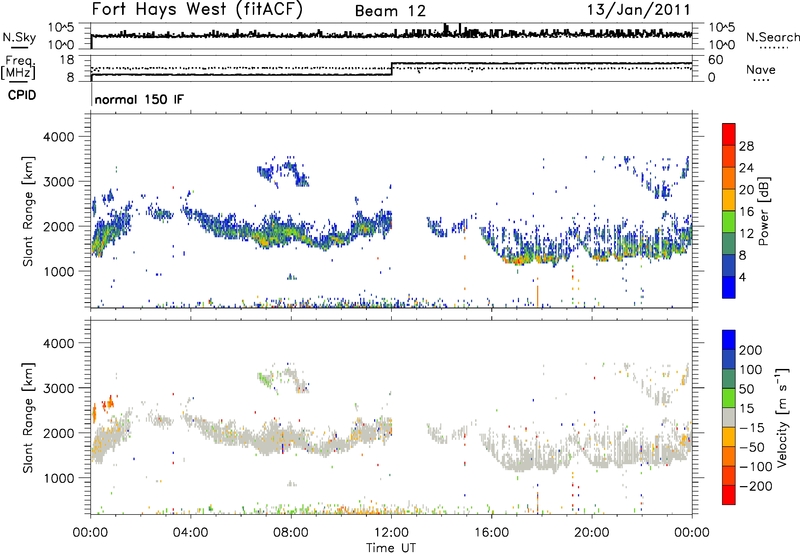Pick the light green segment of Power color bar

tap(729, 222)
